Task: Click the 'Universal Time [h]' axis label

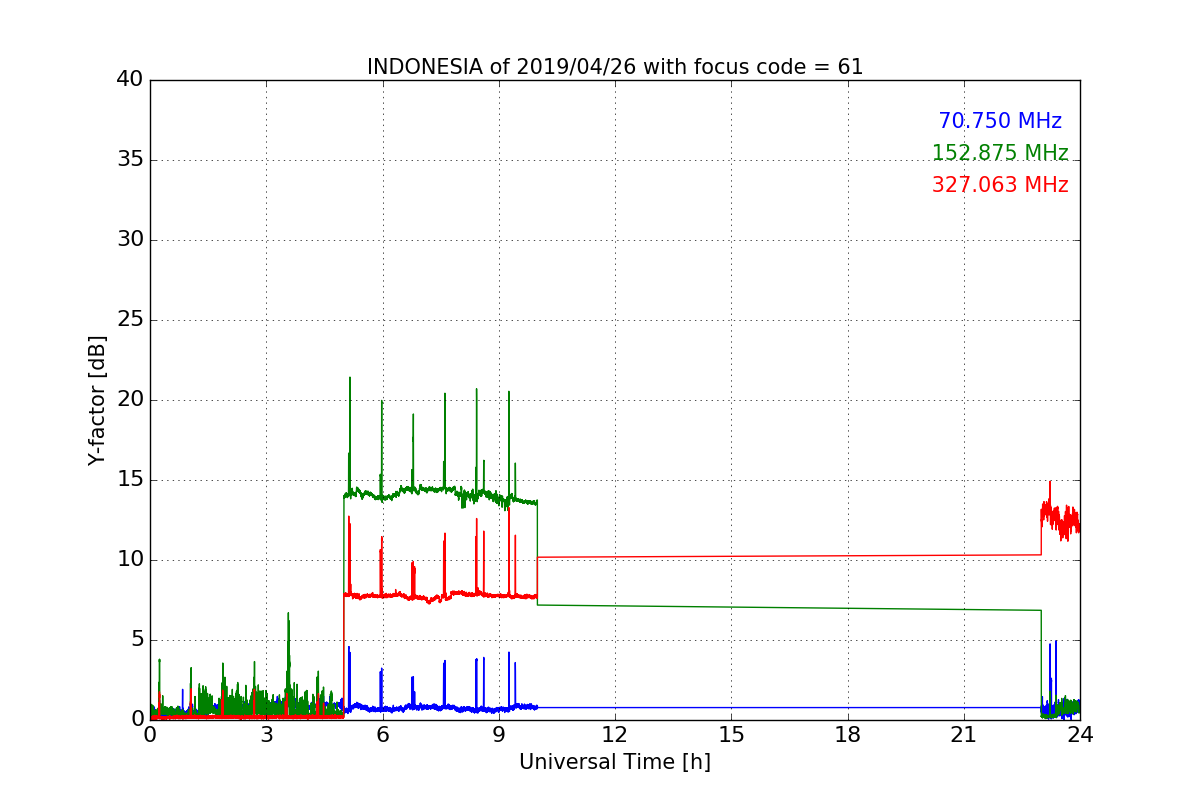Action: point(615,762)
